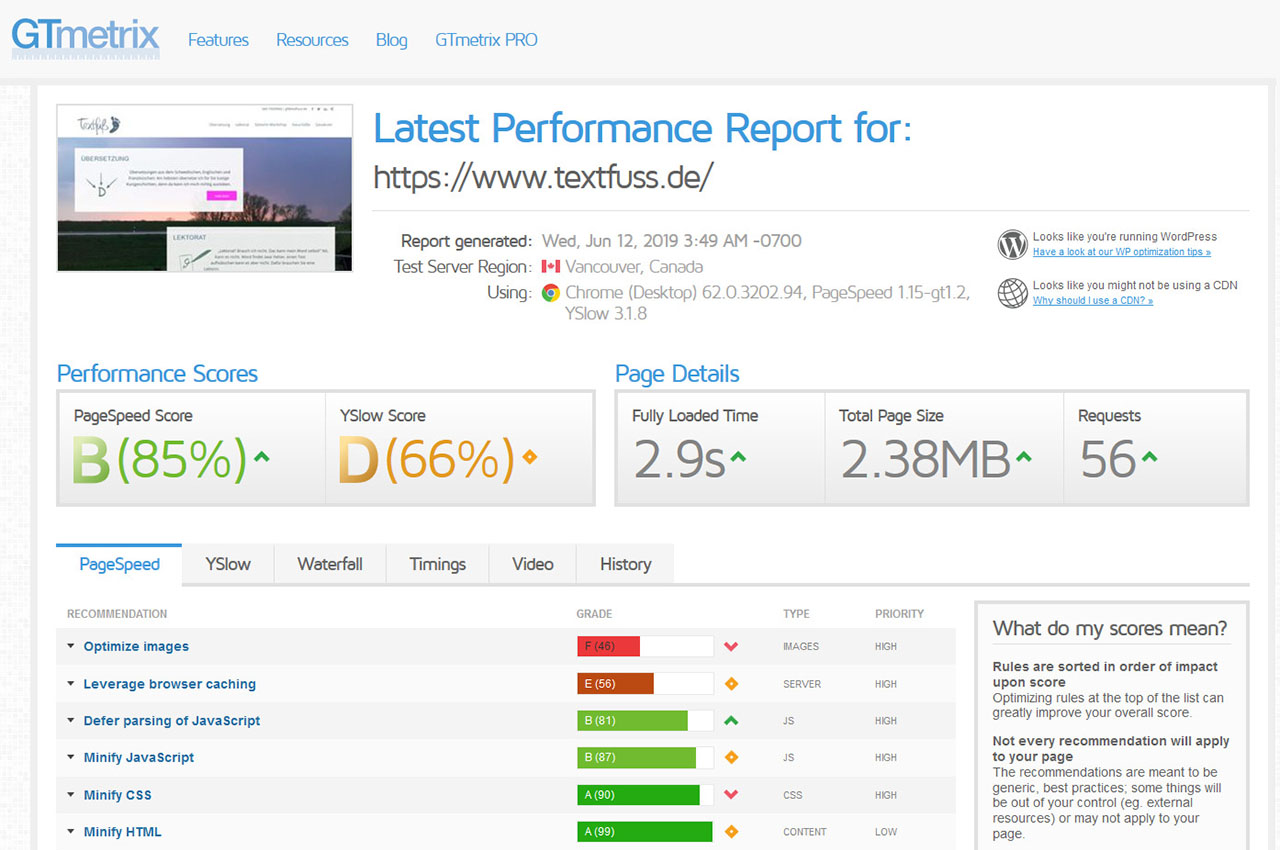Click the YSlow Score D(66%) value
Screen dimensions: 1280x850
[427, 459]
